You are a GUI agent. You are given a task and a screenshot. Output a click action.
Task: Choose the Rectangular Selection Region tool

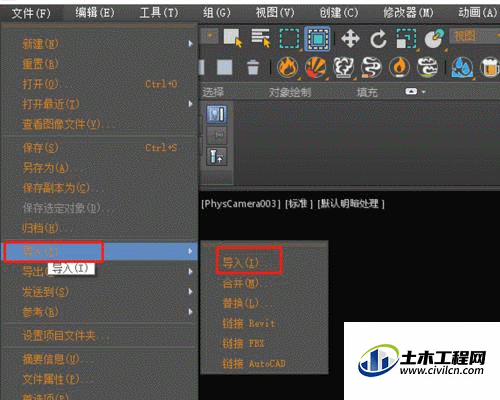pos(289,39)
